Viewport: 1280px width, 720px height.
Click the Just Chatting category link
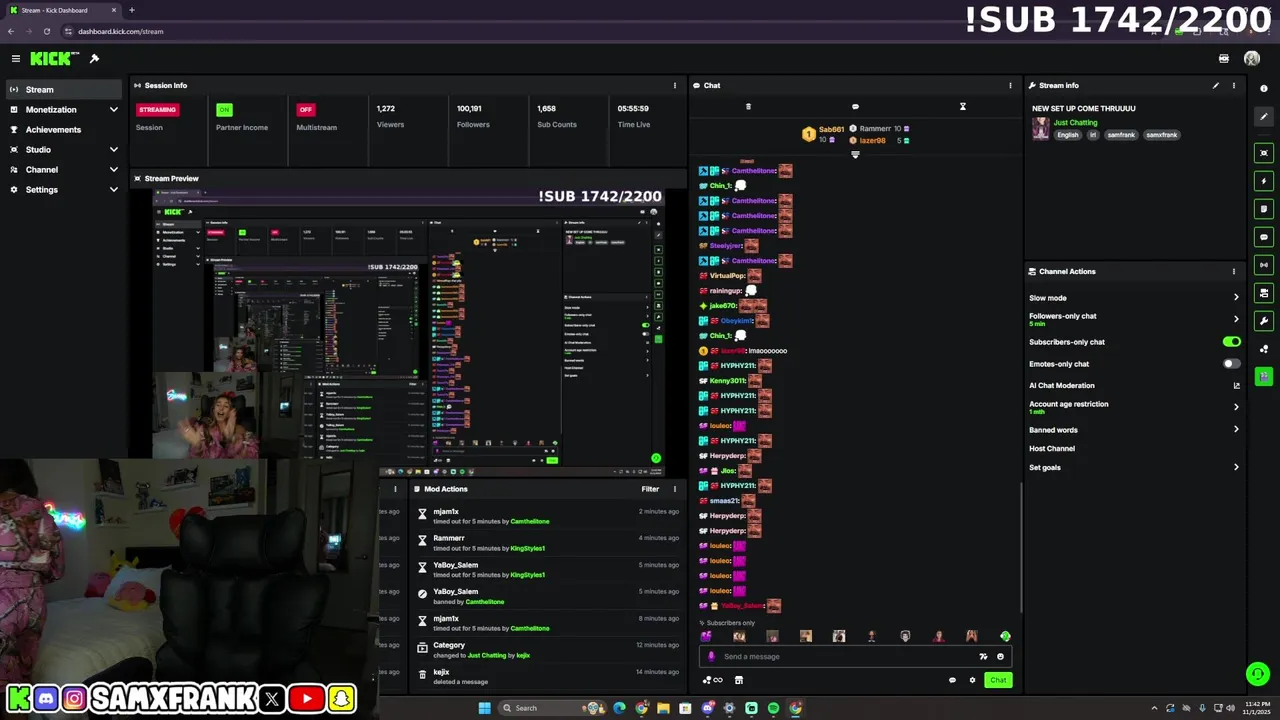(x=1075, y=122)
